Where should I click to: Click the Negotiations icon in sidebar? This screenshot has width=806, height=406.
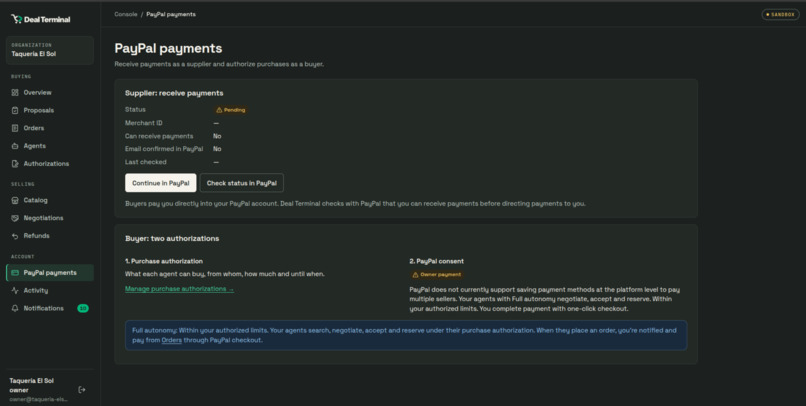(15, 218)
